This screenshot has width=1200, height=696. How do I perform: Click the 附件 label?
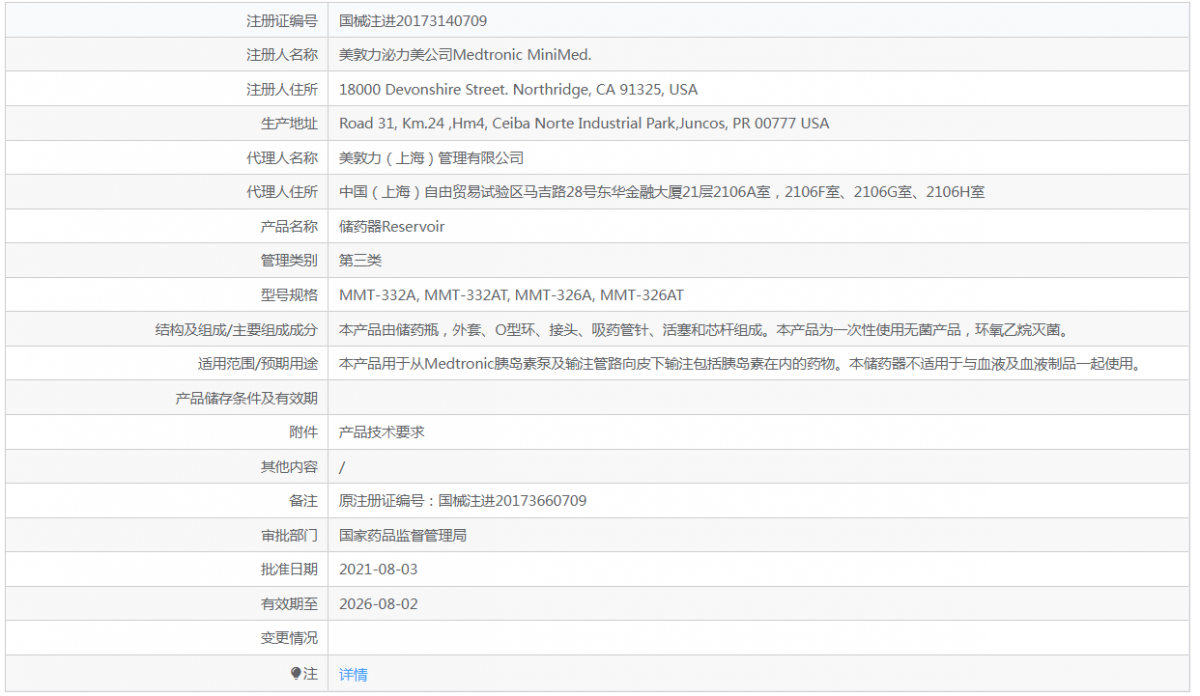click(x=303, y=432)
